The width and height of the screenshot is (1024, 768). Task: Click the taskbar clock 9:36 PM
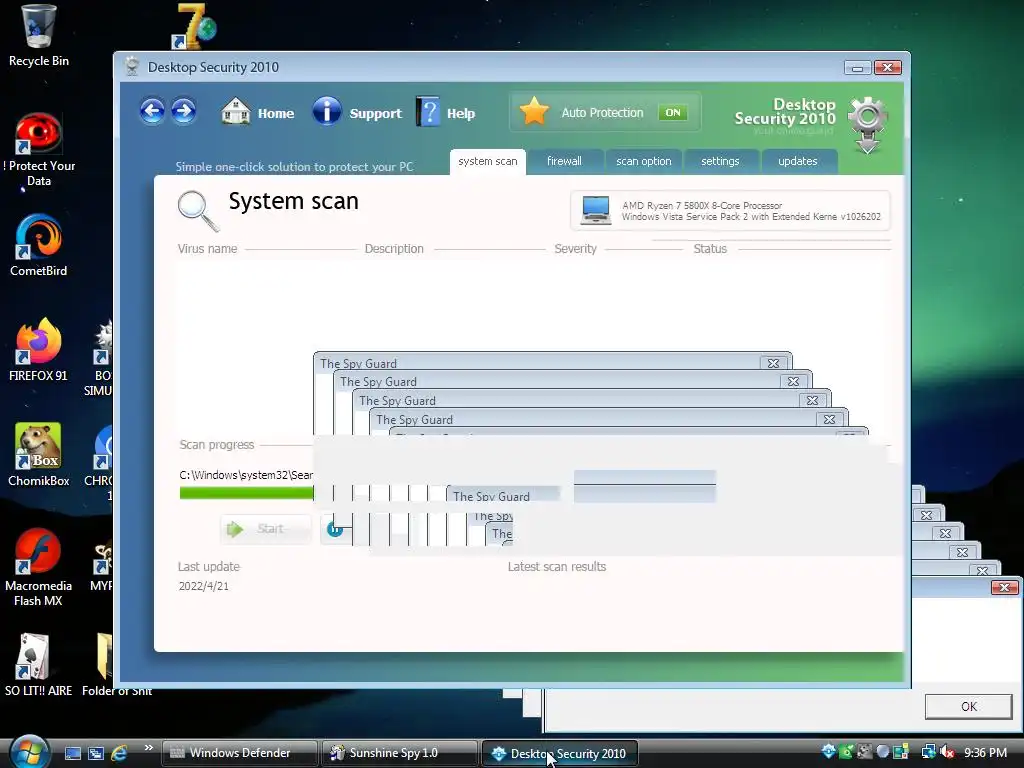click(x=985, y=753)
